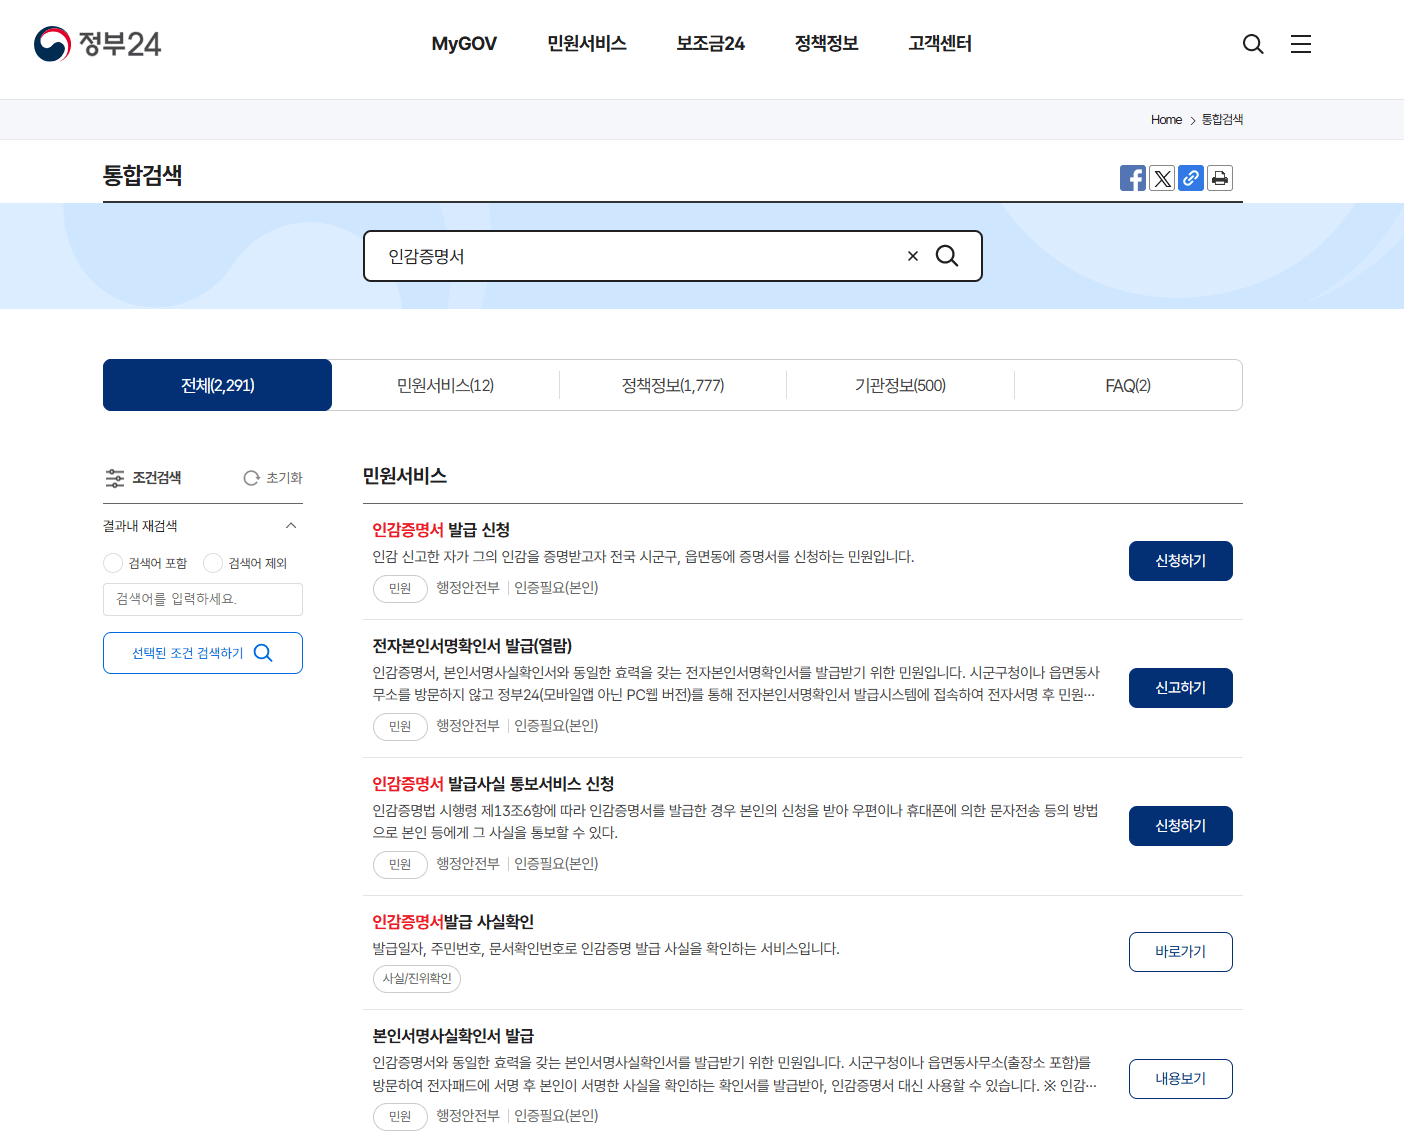This screenshot has height=1144, width=1404.
Task: Reset filters with the 초기화 icon
Action: (x=252, y=478)
